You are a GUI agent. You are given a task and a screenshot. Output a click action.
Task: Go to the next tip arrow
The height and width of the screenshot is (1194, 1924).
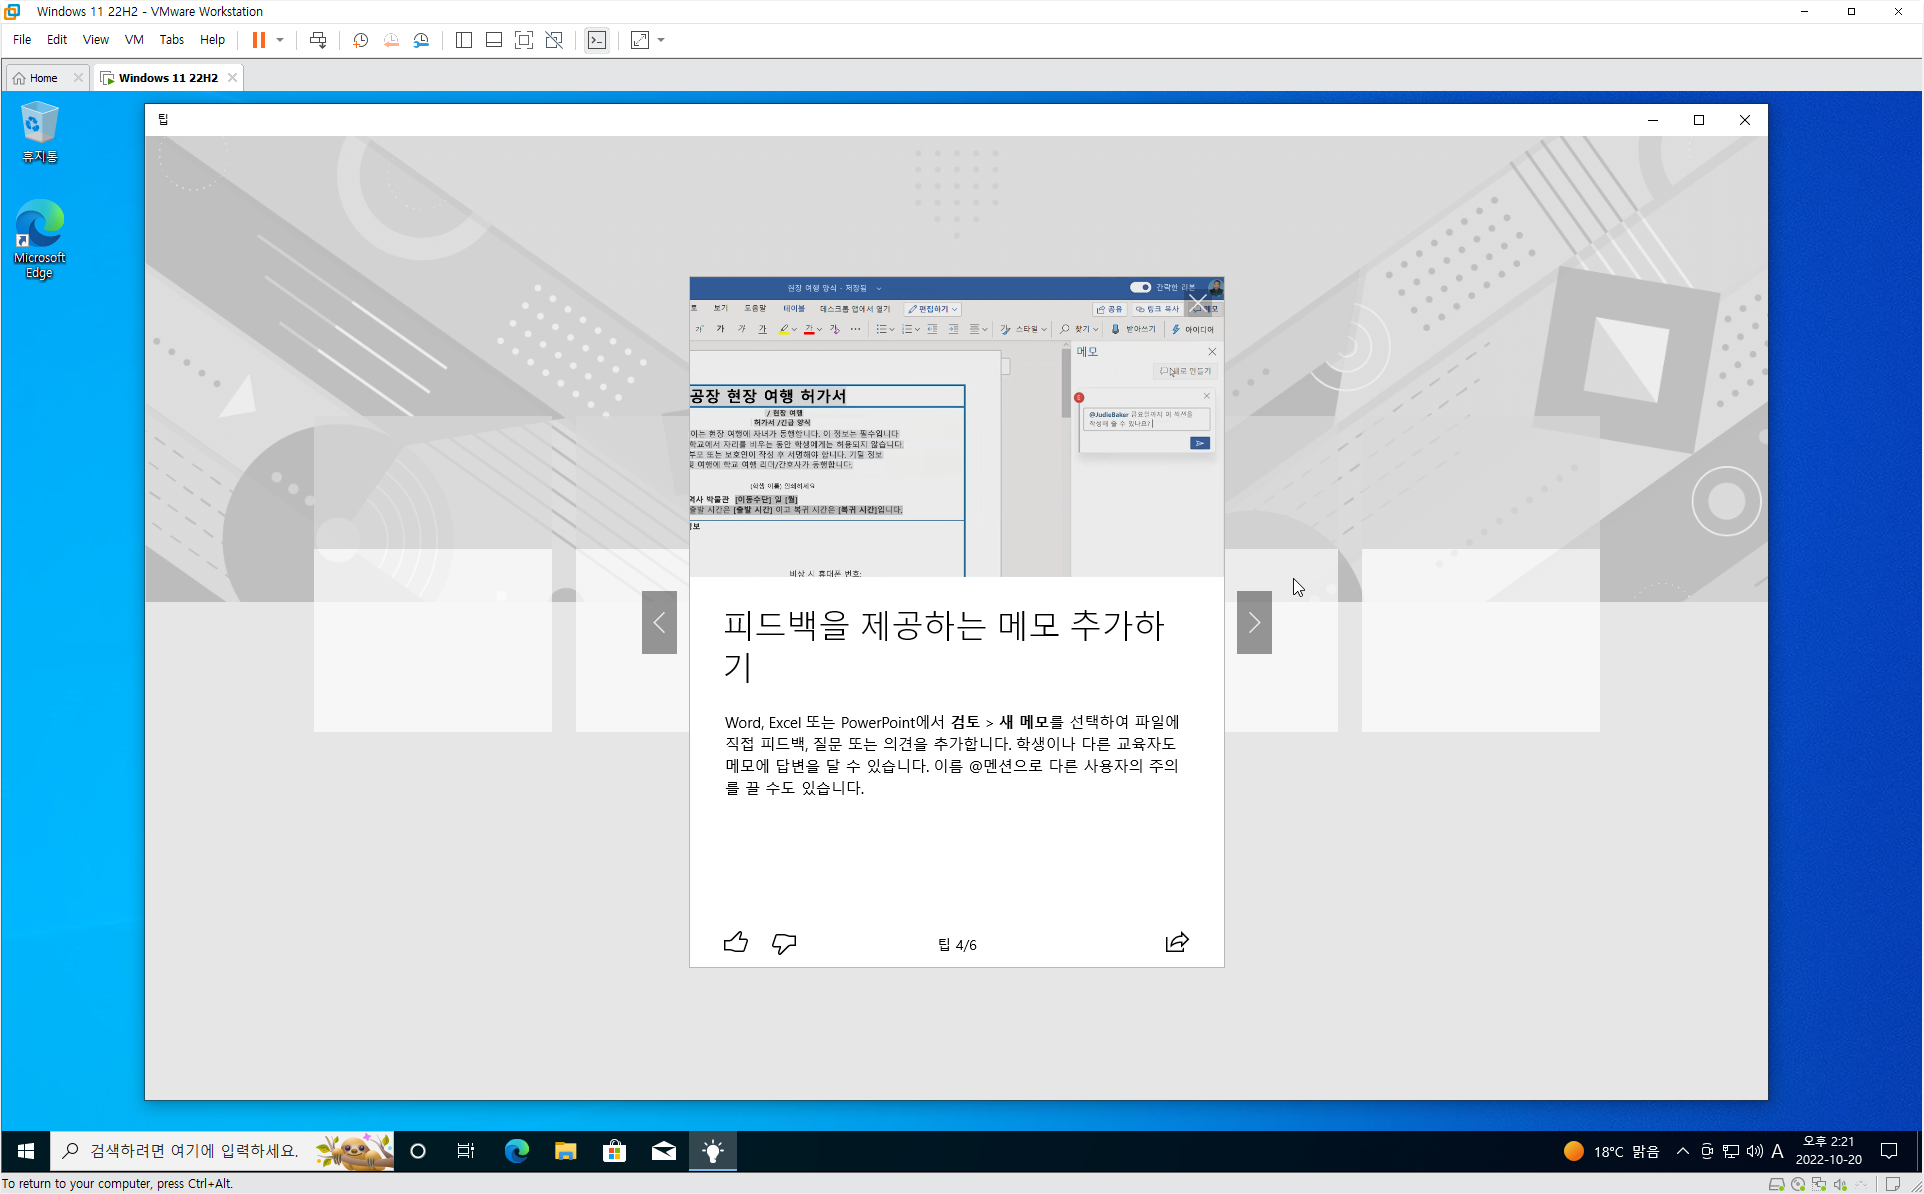tap(1254, 623)
